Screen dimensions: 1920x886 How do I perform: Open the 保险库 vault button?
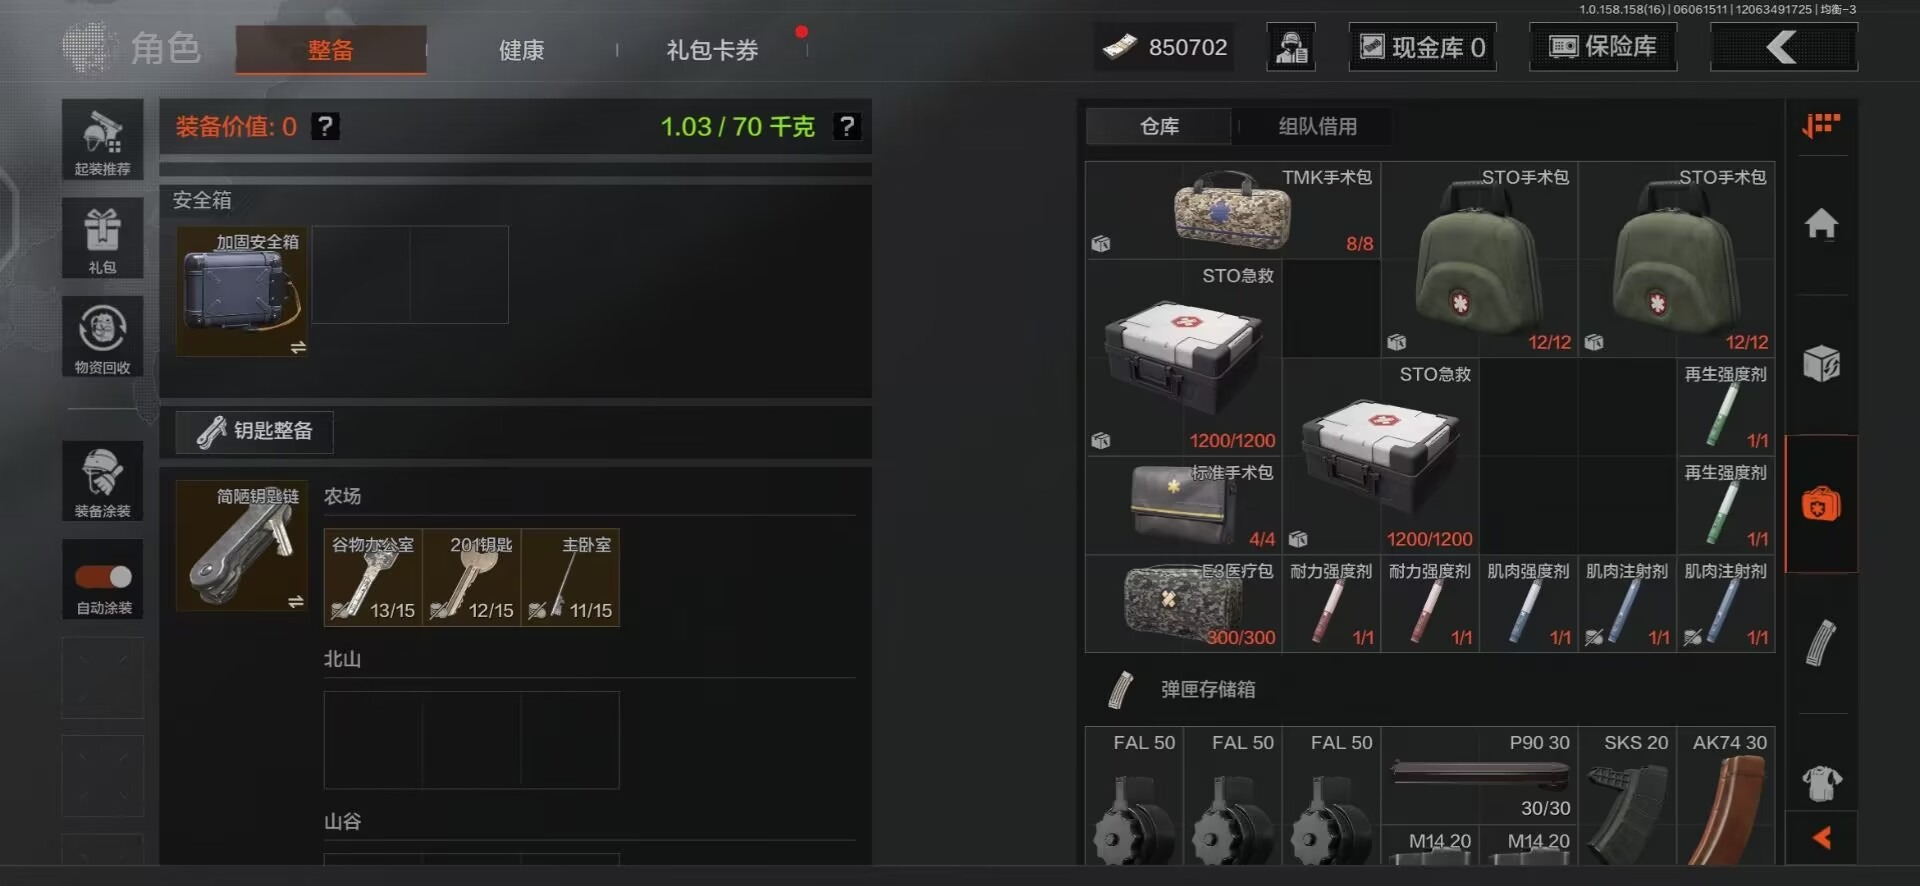[1603, 47]
